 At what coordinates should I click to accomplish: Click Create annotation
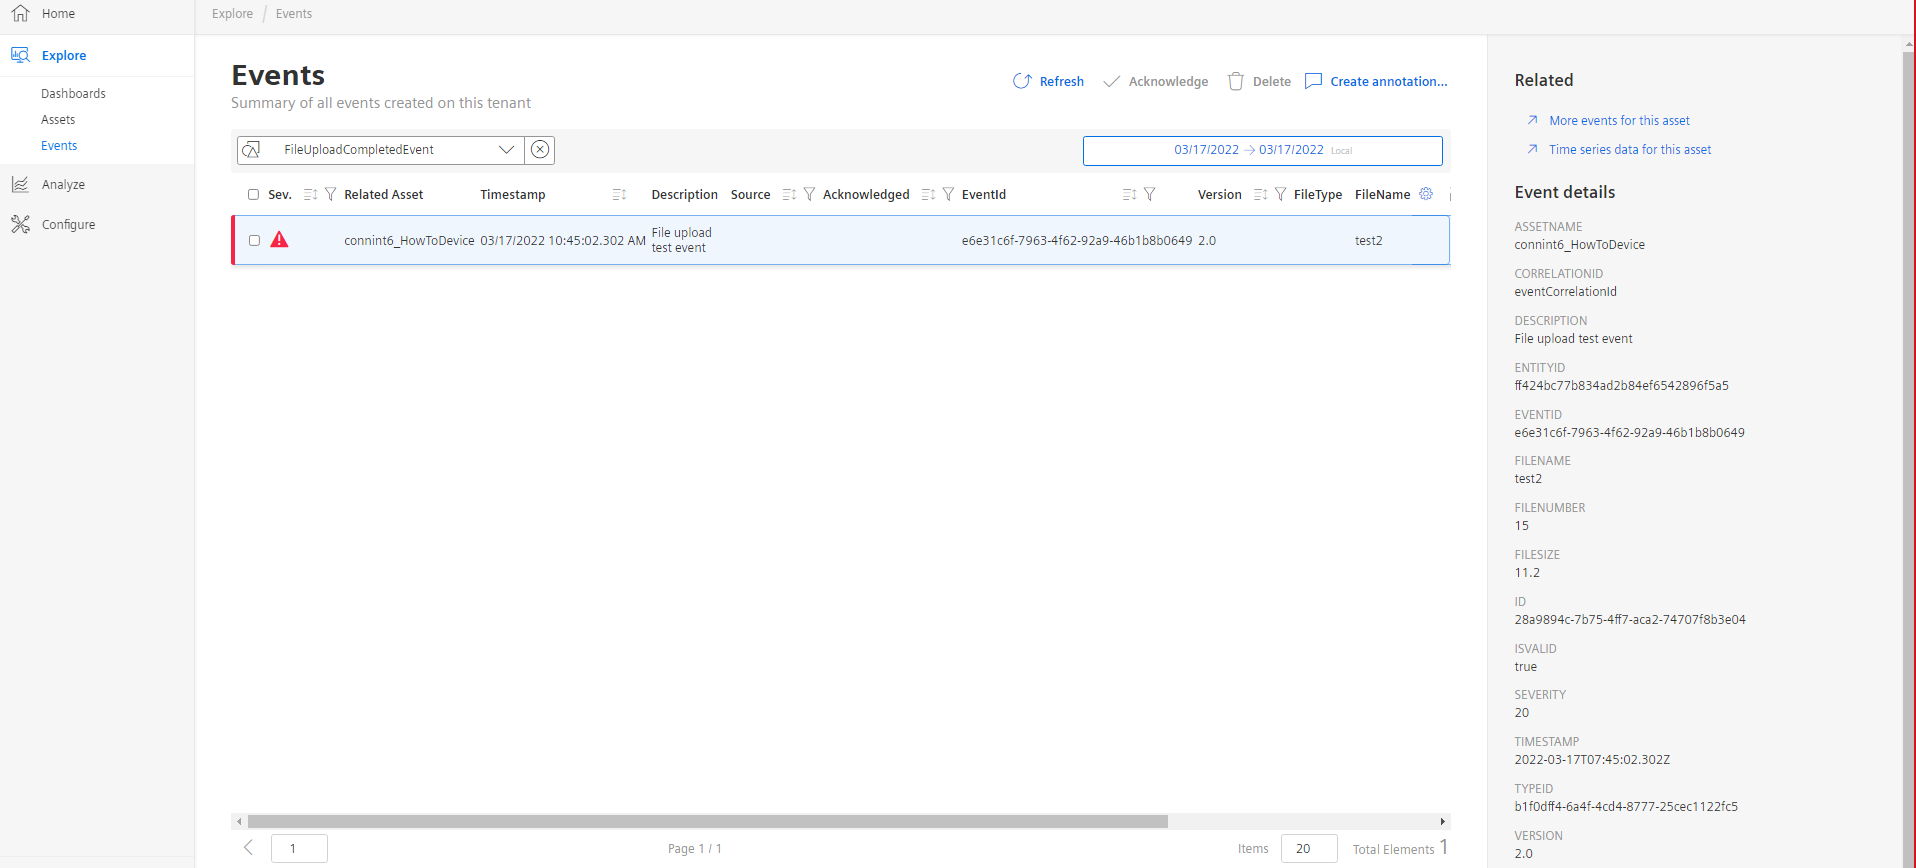pos(1388,82)
